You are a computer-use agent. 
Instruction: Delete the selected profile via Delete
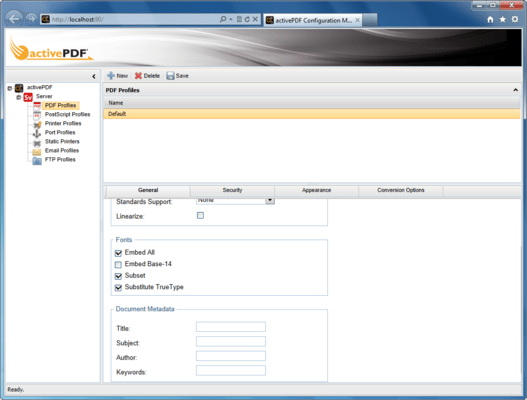(147, 76)
